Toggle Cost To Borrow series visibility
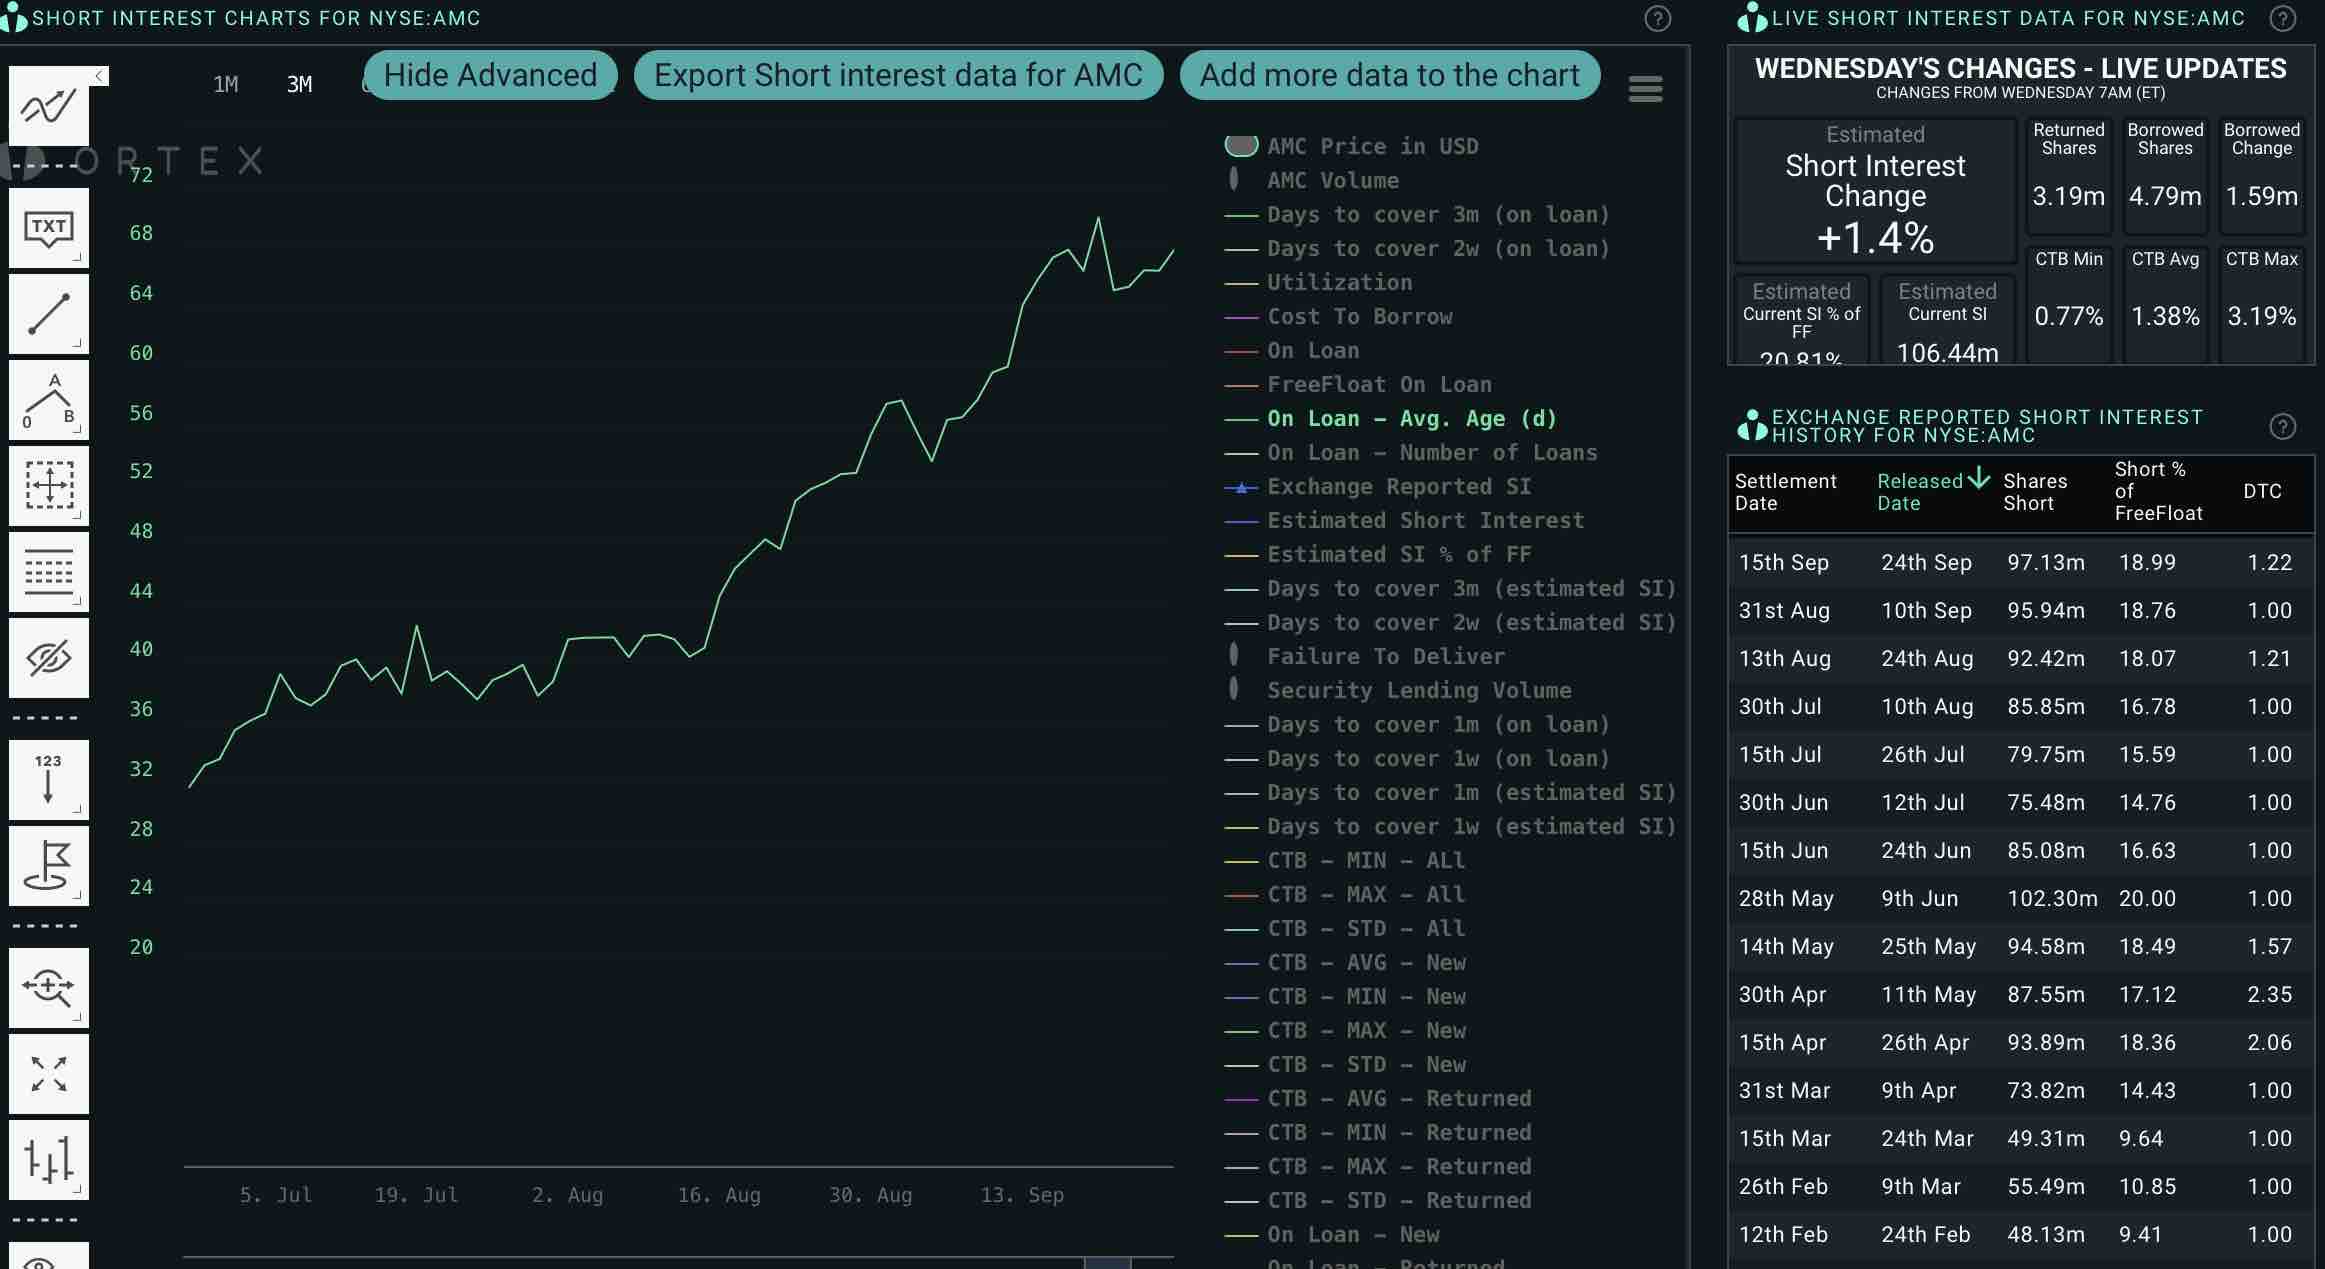2325x1269 pixels. 1359,317
